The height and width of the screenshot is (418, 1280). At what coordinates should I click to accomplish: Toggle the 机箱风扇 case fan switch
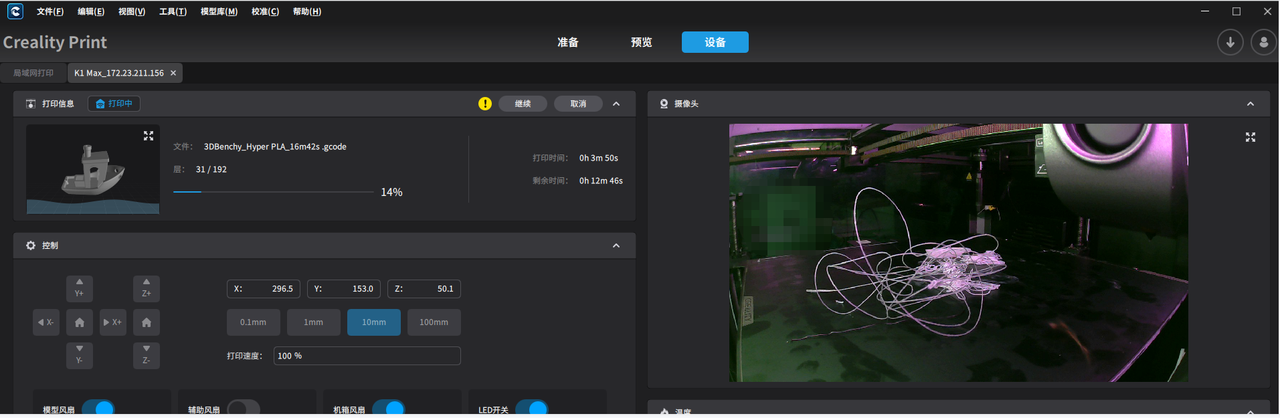[x=388, y=408]
